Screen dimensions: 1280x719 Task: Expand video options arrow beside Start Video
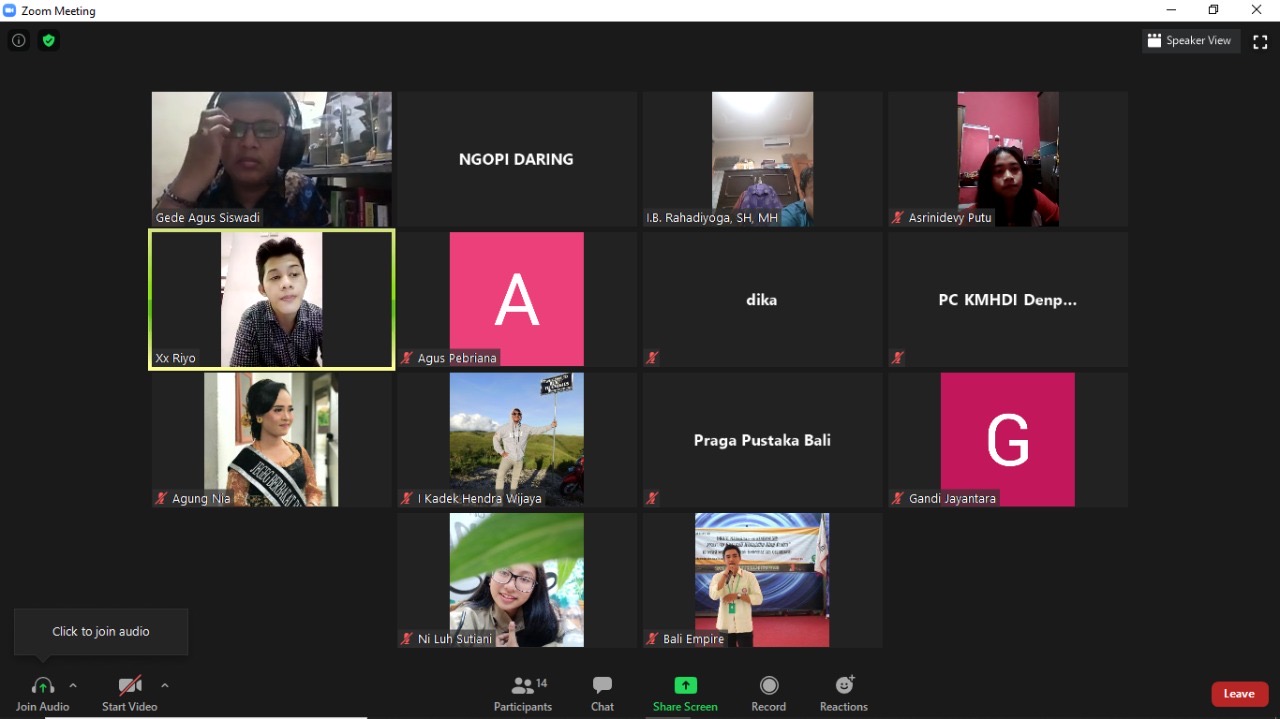pos(165,685)
